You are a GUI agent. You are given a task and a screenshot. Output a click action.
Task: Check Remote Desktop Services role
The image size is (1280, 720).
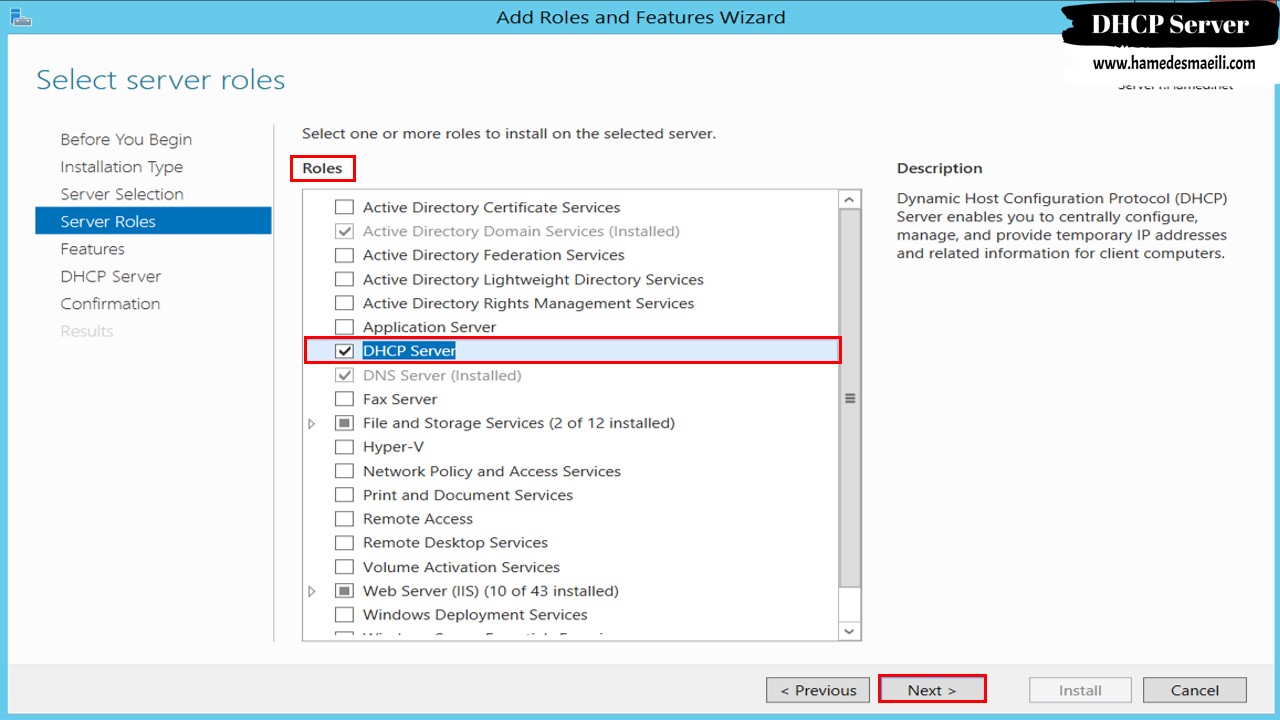tap(344, 543)
